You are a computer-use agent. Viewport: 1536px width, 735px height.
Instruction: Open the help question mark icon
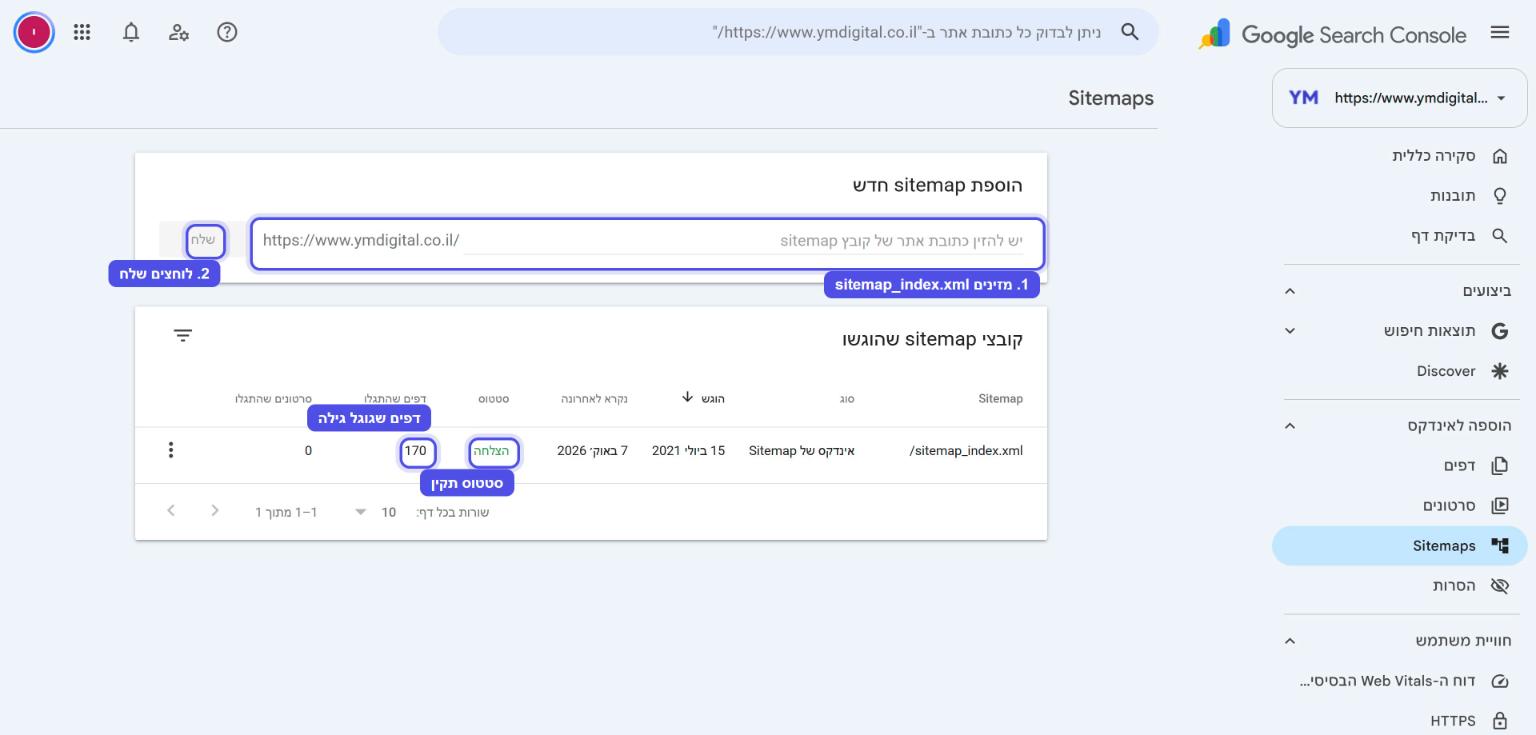(x=227, y=32)
